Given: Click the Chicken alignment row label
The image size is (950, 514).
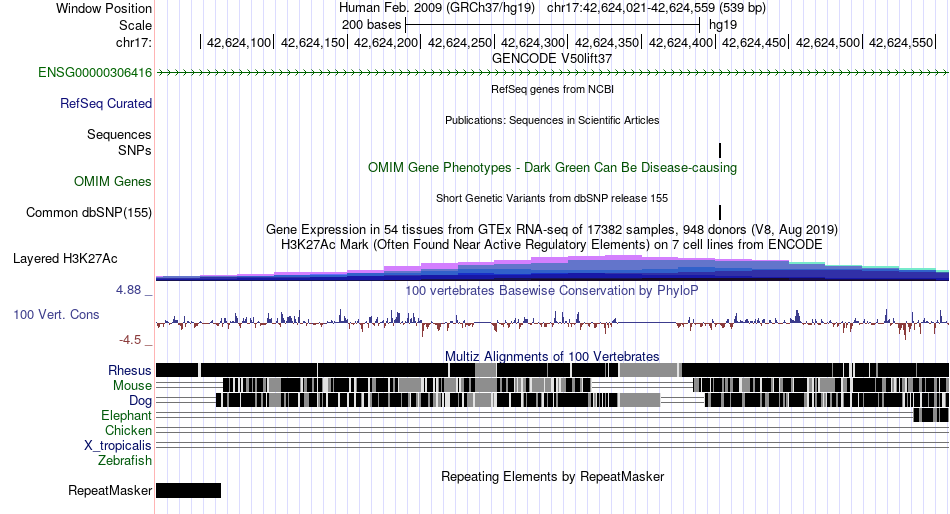Looking at the screenshot, I should tap(128, 430).
